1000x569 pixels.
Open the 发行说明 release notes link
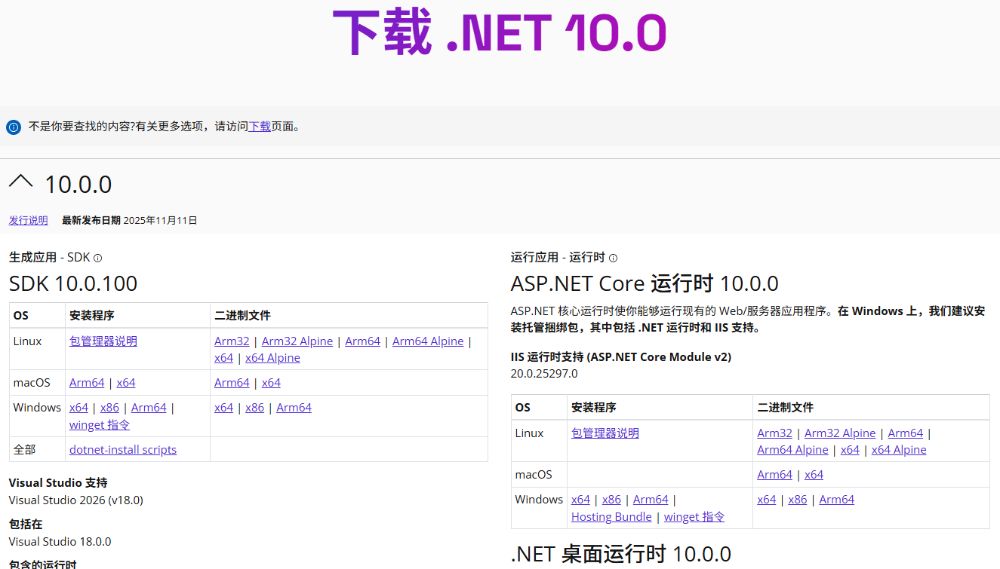[28, 220]
